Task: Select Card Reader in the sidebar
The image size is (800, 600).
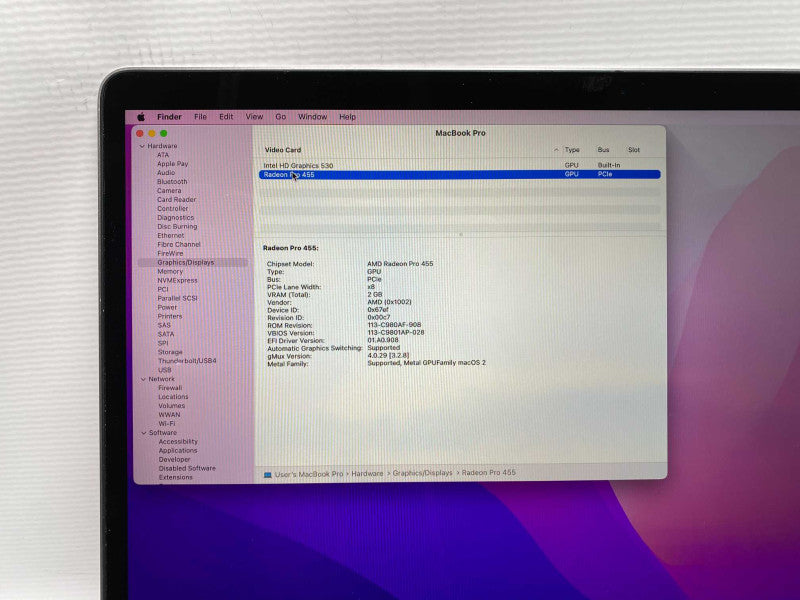Action: point(177,199)
